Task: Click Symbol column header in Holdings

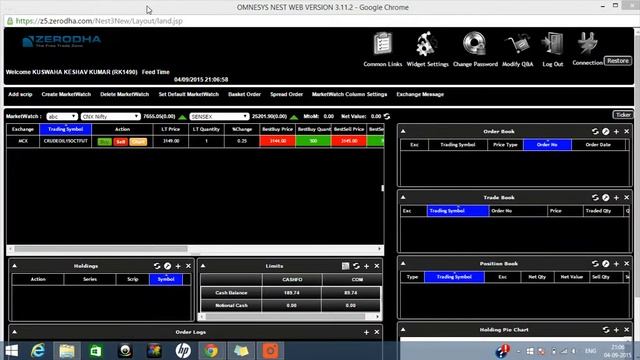Action: tap(166, 279)
